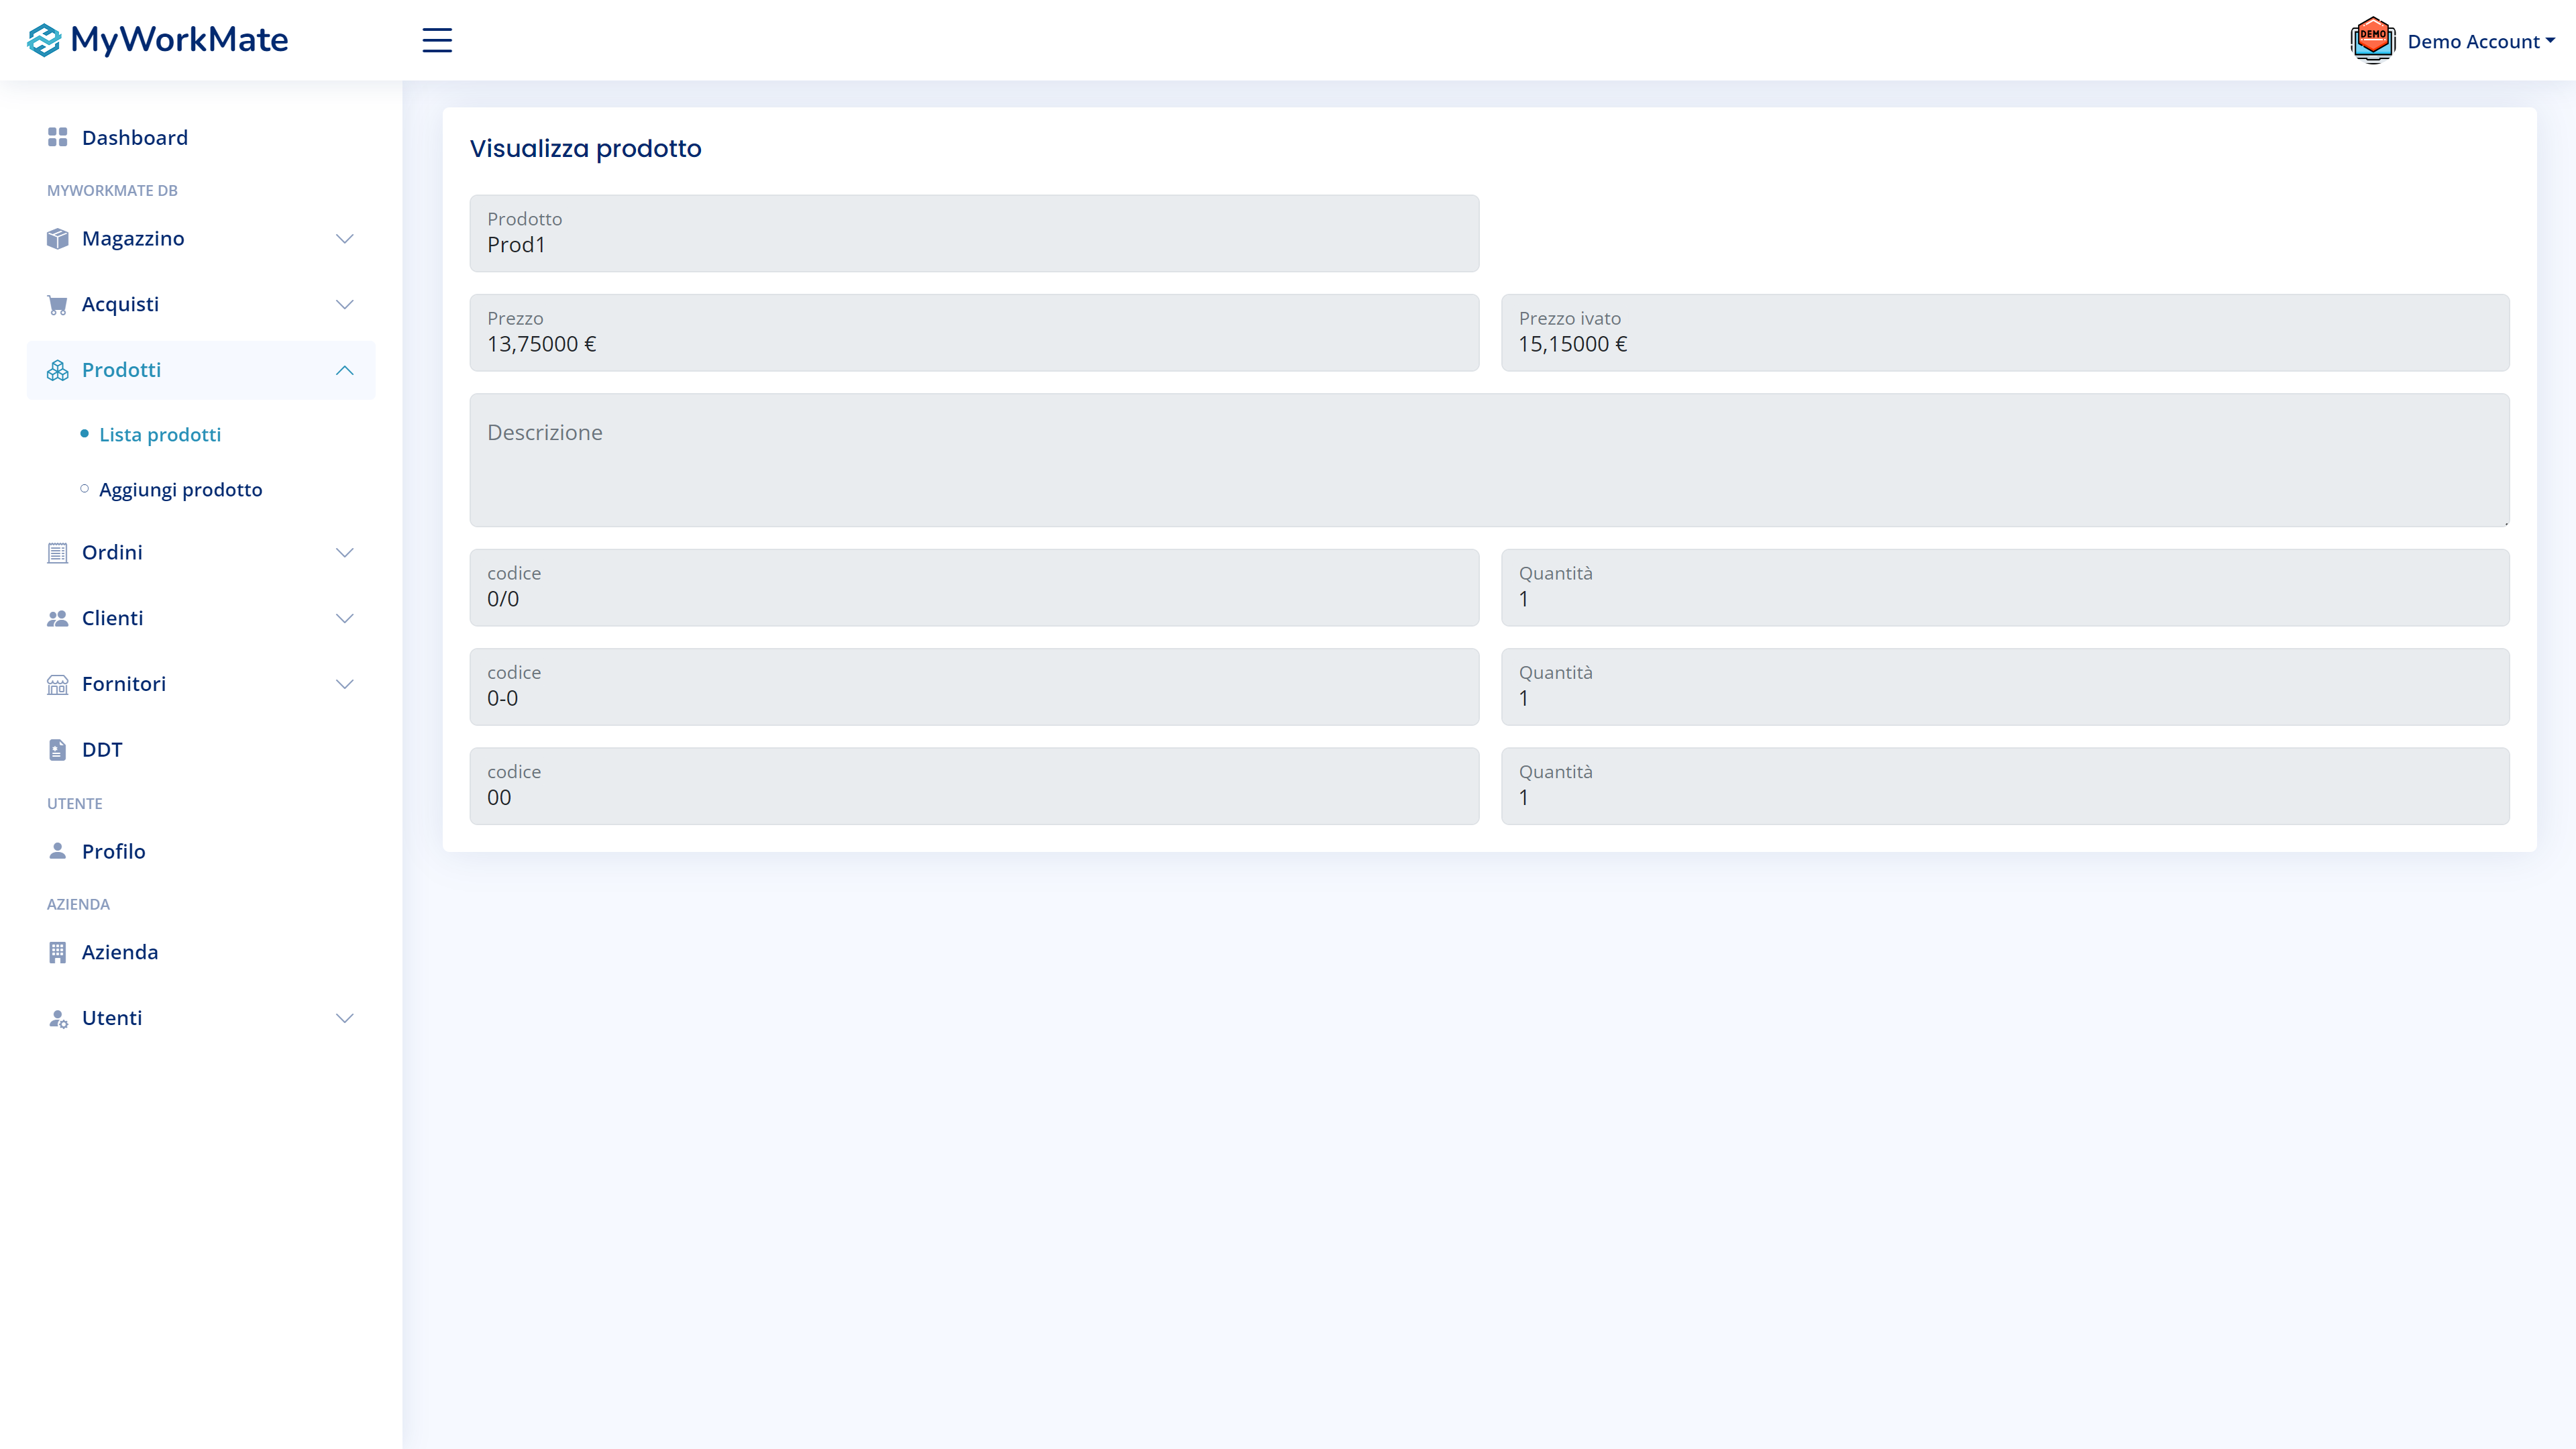Click the Clienti people icon
The width and height of the screenshot is (2576, 1449).
coord(57,618)
